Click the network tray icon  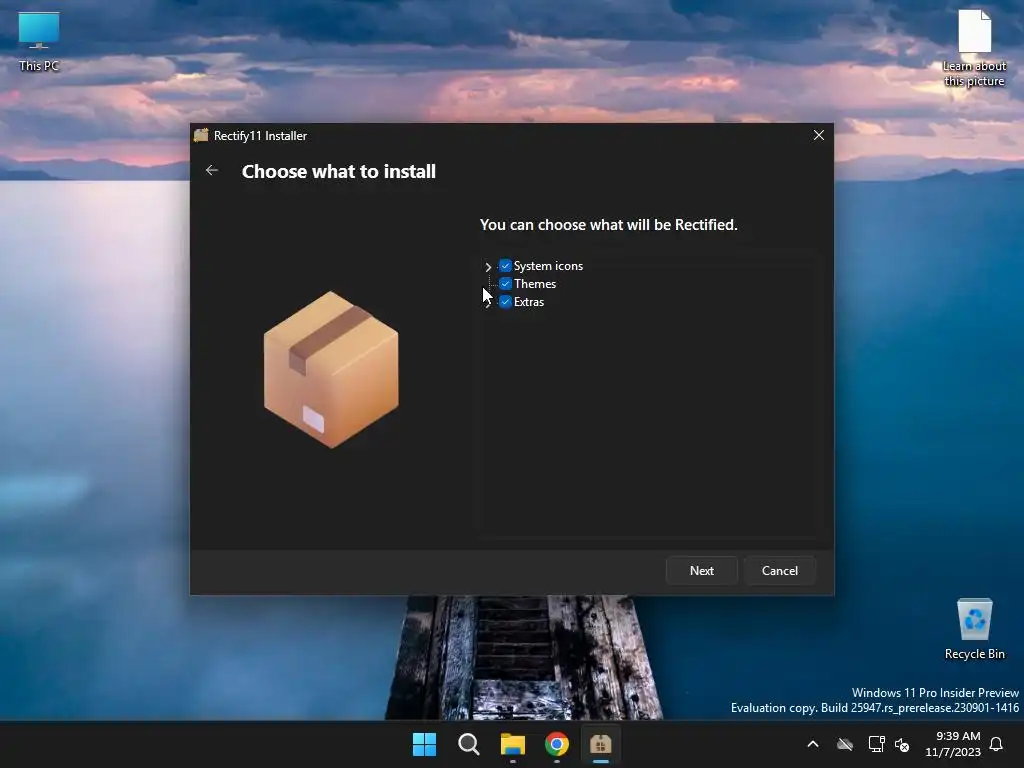point(876,744)
